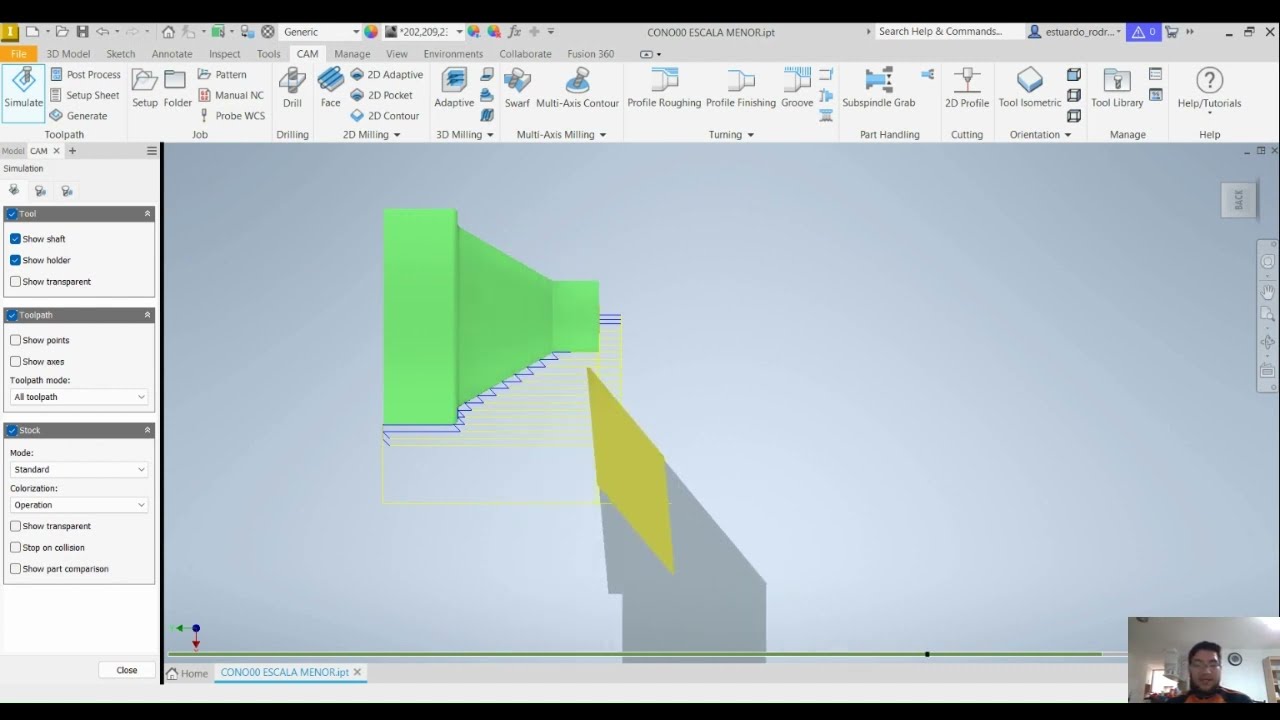Select the 3D Adaptive operation
The height and width of the screenshot is (720, 1280).
pos(454,90)
